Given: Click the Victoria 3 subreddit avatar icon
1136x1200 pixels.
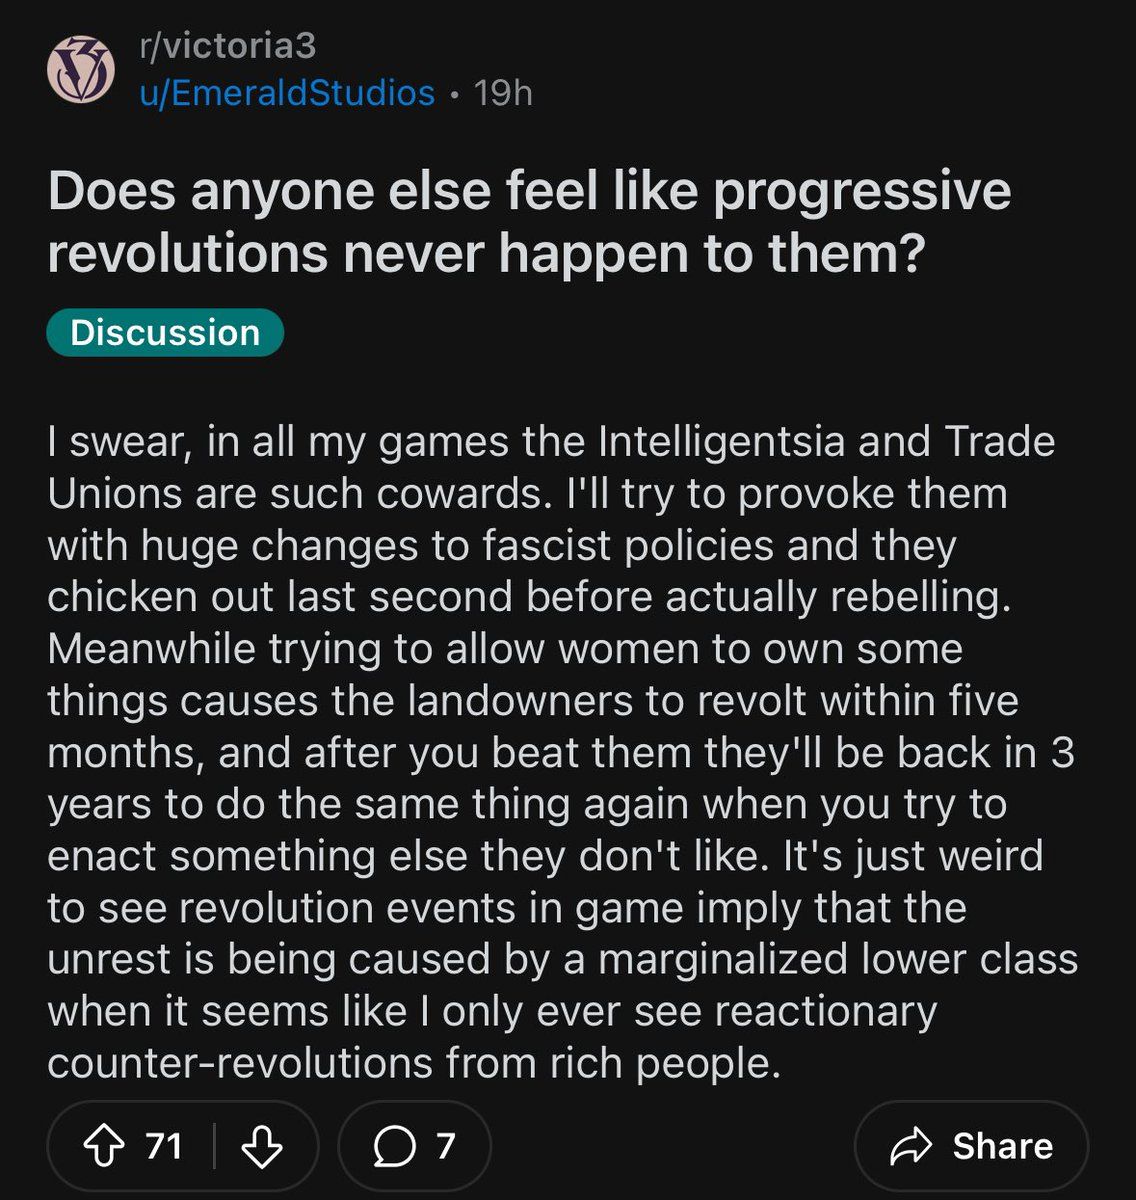Looking at the screenshot, I should point(81,69).
